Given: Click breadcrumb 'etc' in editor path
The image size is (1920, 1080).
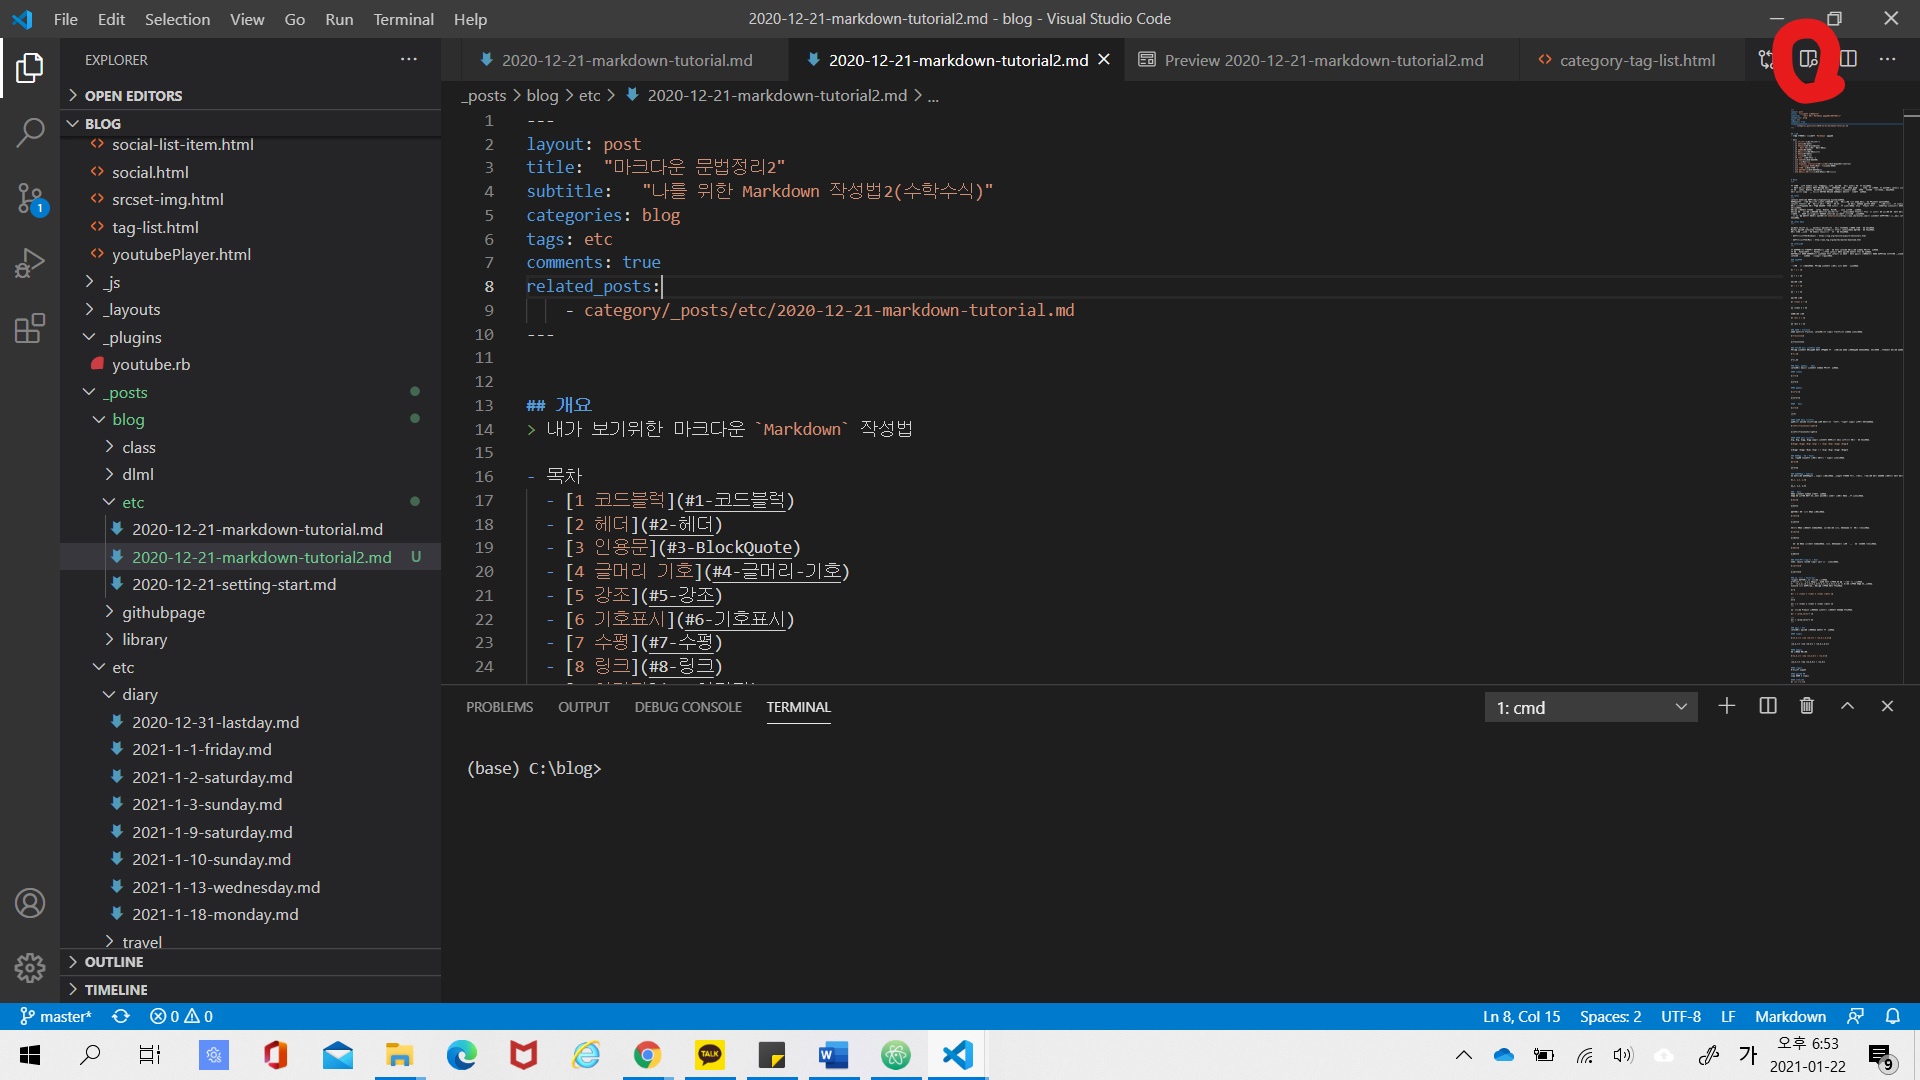Looking at the screenshot, I should [x=590, y=96].
